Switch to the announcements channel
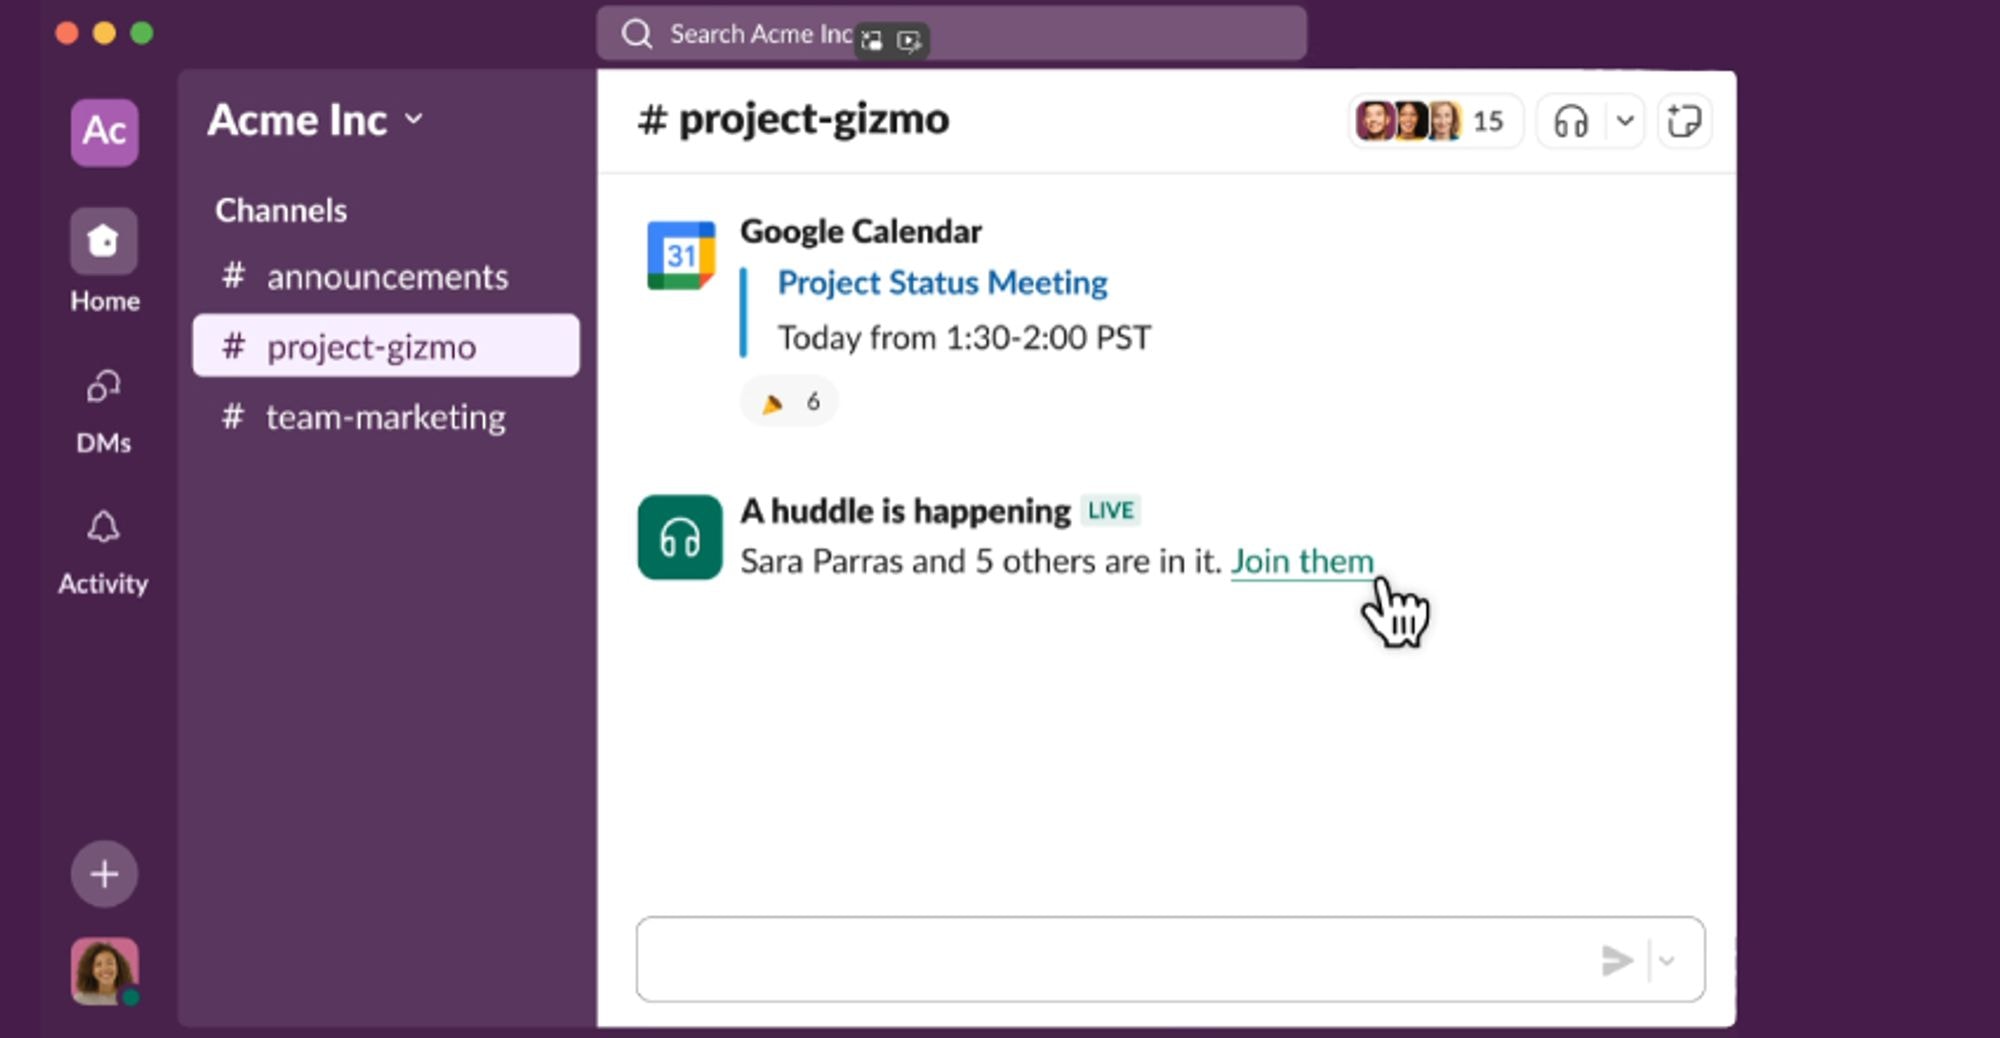The height and width of the screenshot is (1038, 2000). [386, 277]
